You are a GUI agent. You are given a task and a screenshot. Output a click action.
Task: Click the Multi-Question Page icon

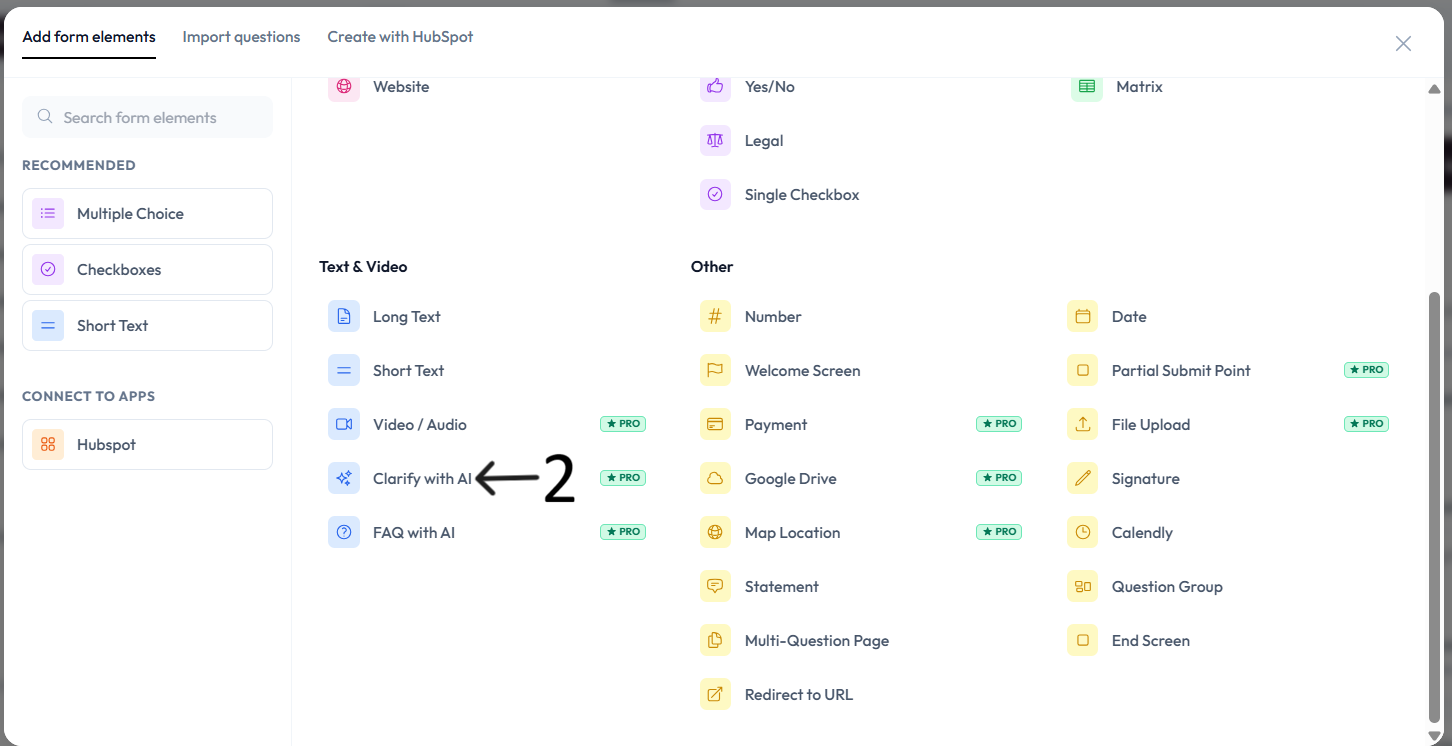tap(715, 641)
